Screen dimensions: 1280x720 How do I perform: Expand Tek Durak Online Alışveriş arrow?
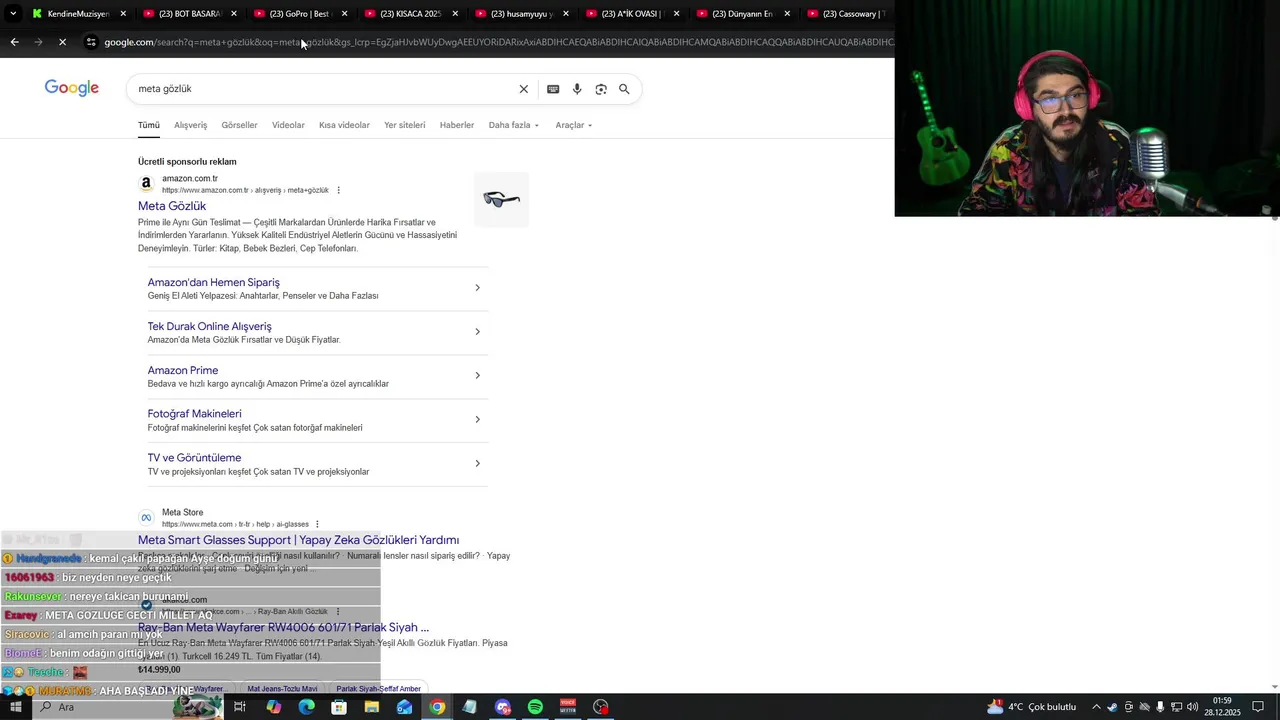click(477, 332)
